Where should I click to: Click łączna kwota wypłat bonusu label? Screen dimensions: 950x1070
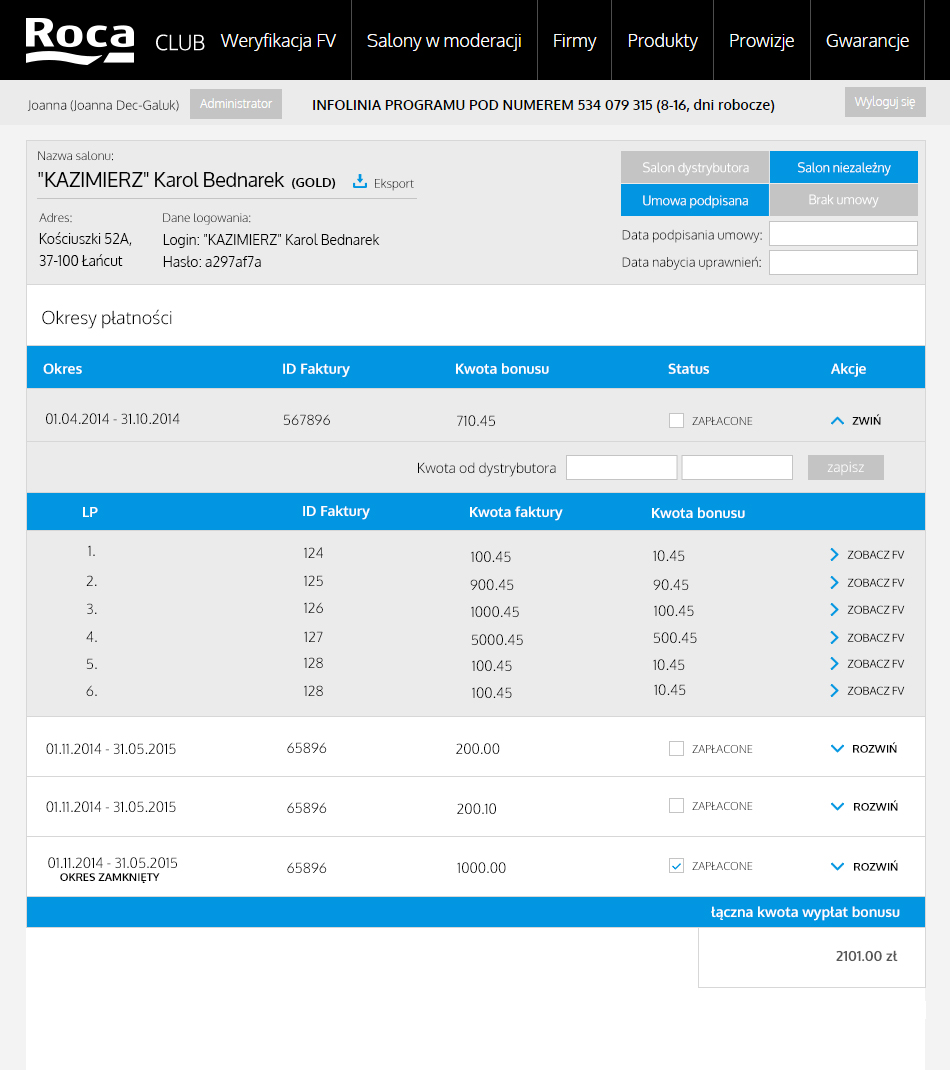coord(805,912)
